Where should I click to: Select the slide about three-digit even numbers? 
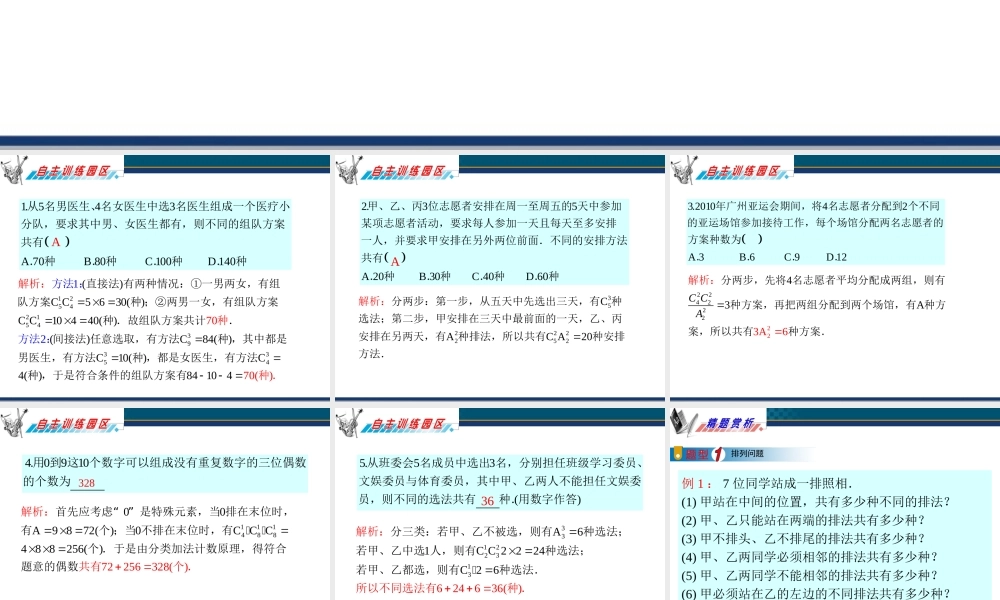point(165,504)
